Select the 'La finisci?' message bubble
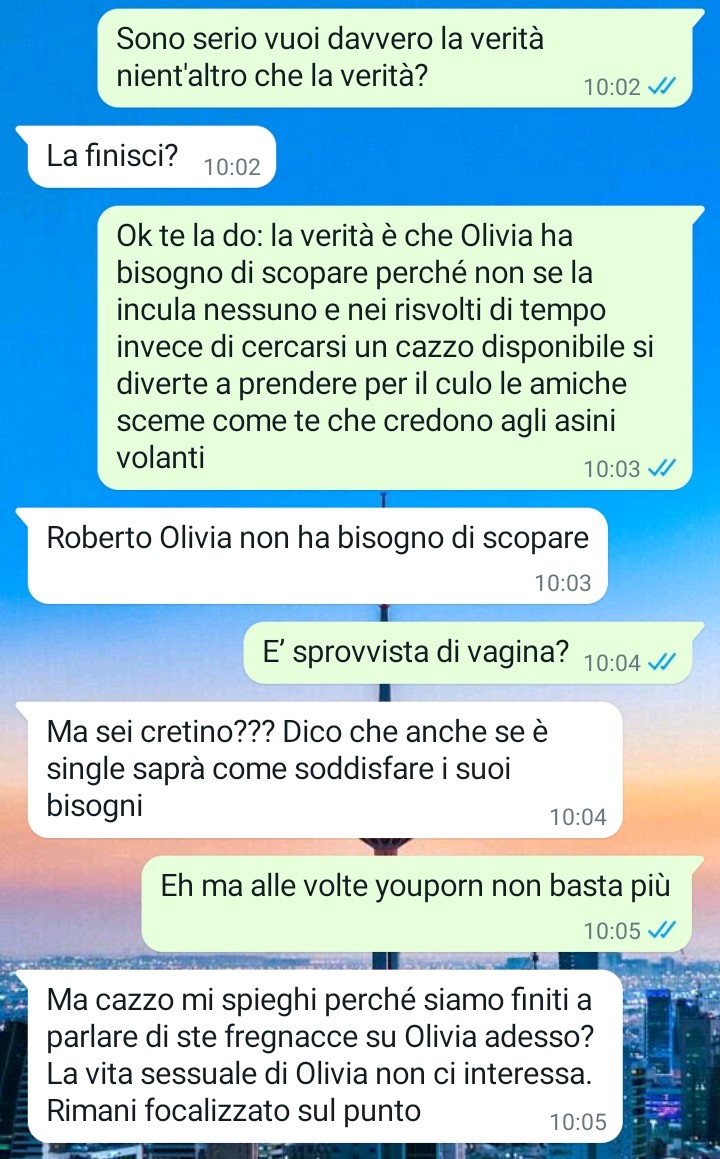The height and width of the screenshot is (1159, 720). click(152, 157)
